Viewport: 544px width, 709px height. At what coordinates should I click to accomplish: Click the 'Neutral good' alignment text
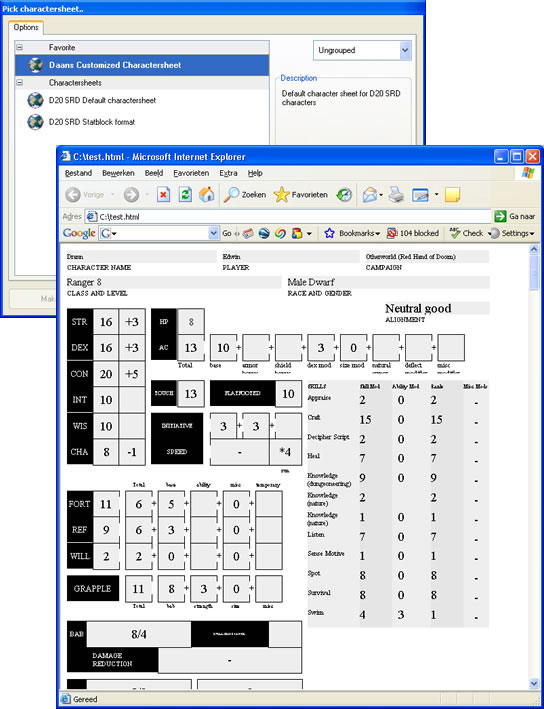coord(418,308)
